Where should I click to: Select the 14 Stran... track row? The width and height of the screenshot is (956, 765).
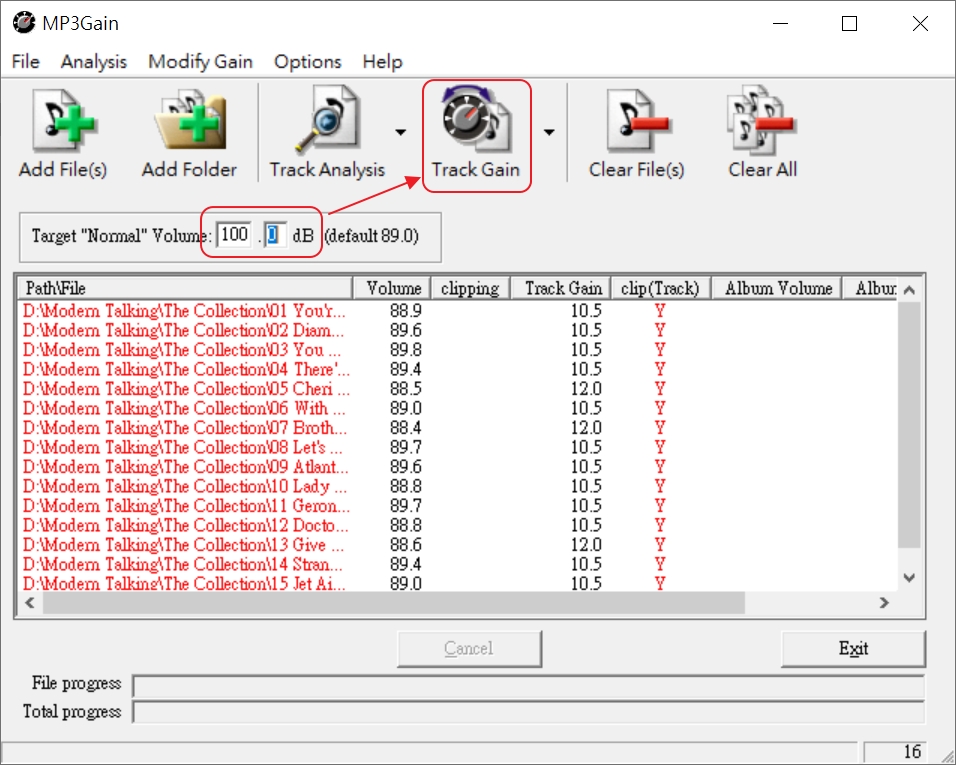[x=457, y=564]
